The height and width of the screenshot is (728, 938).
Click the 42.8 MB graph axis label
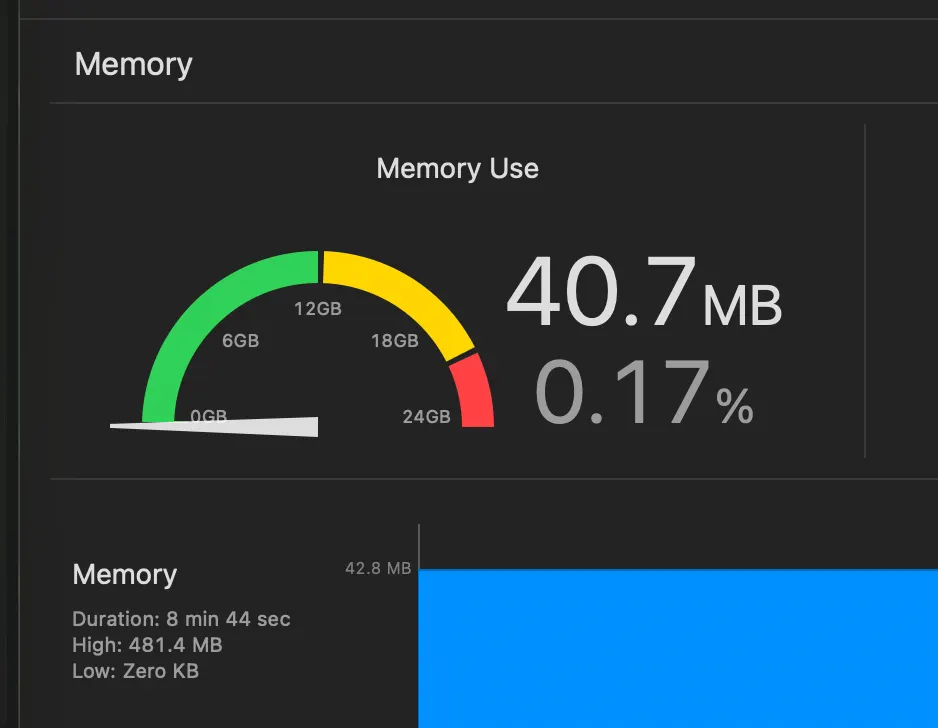(x=378, y=568)
